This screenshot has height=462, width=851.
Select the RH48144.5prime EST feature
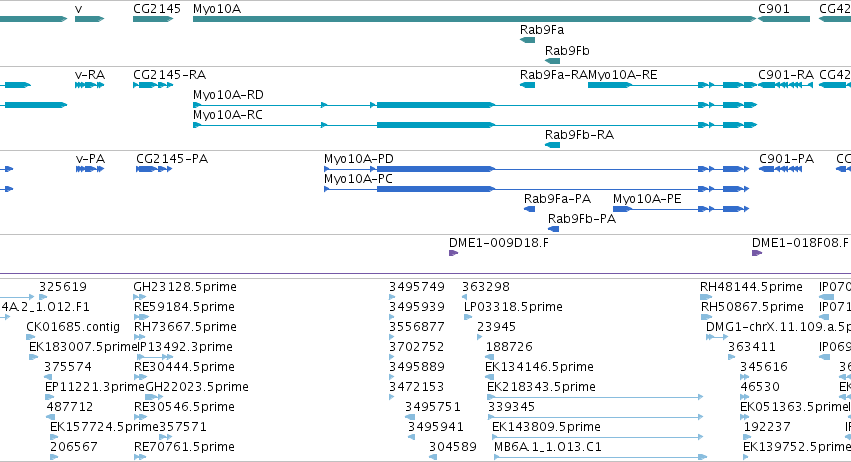pos(706,297)
